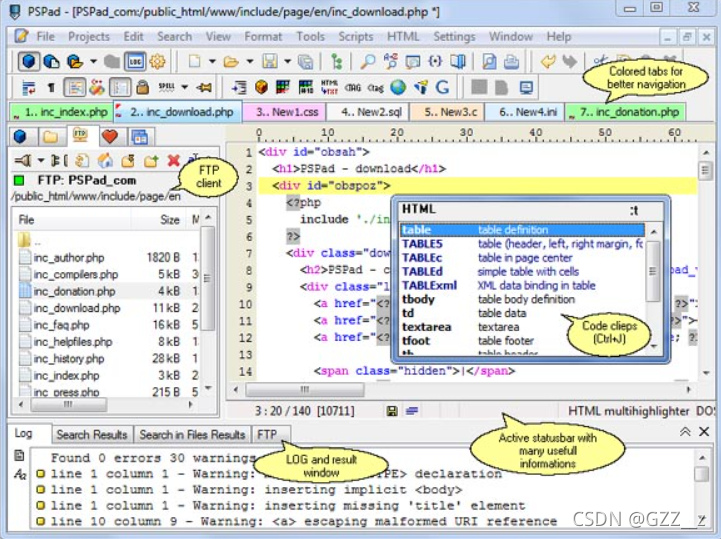Open the Settings menu
This screenshot has height=539, width=721.
coord(454,36)
